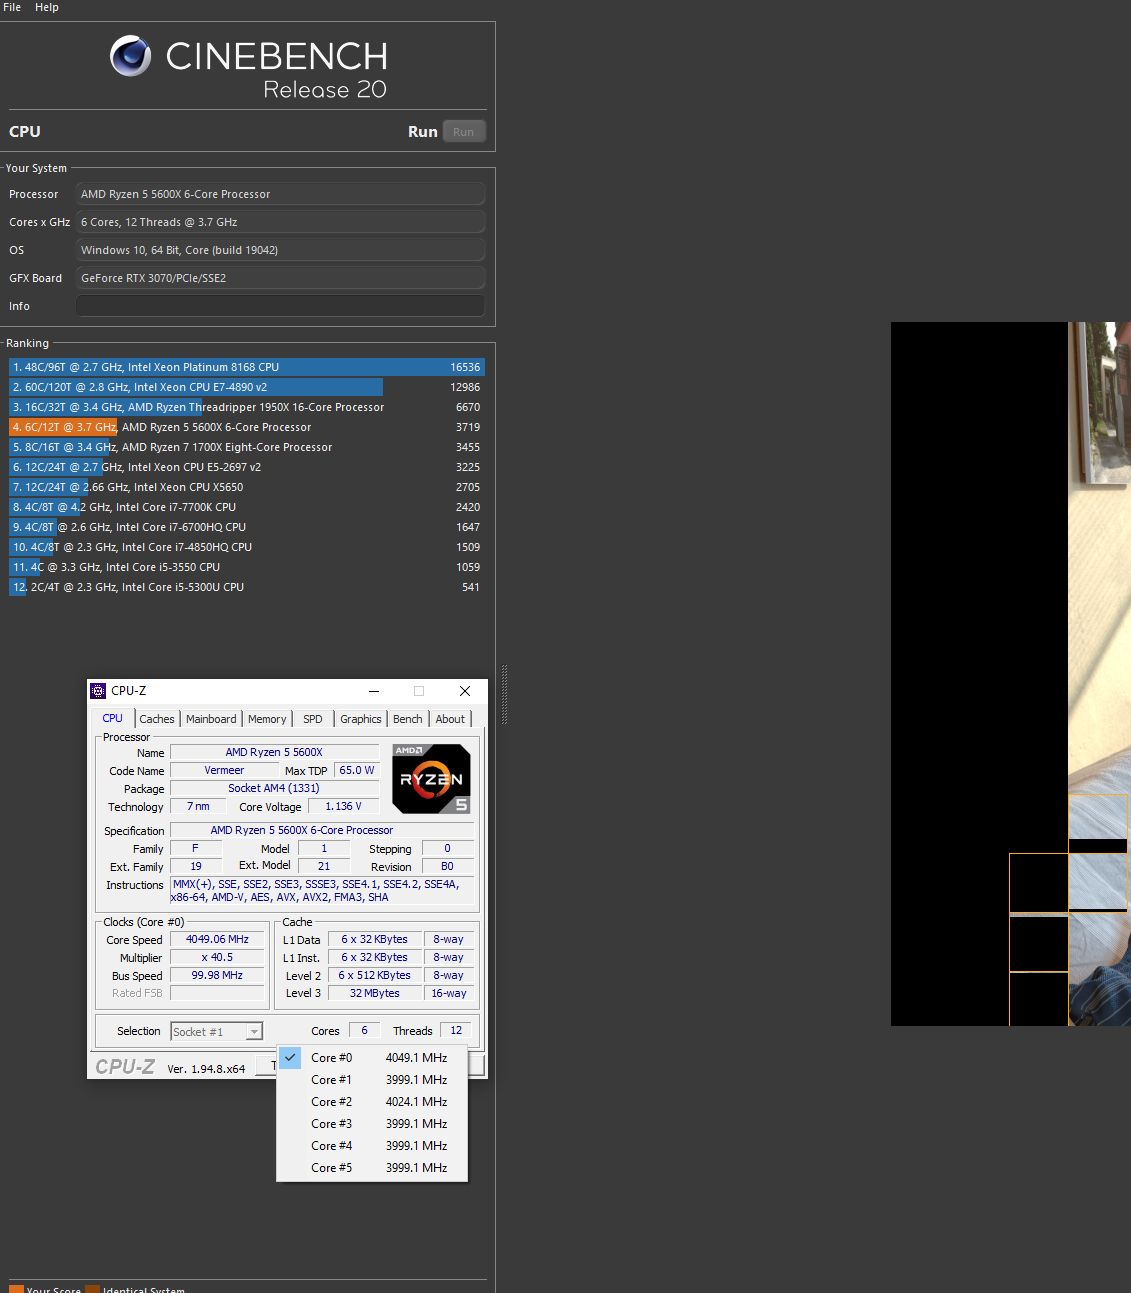Click the AMD Ryzen 5 logo badge
This screenshot has width=1131, height=1293.
pyautogui.click(x=431, y=778)
